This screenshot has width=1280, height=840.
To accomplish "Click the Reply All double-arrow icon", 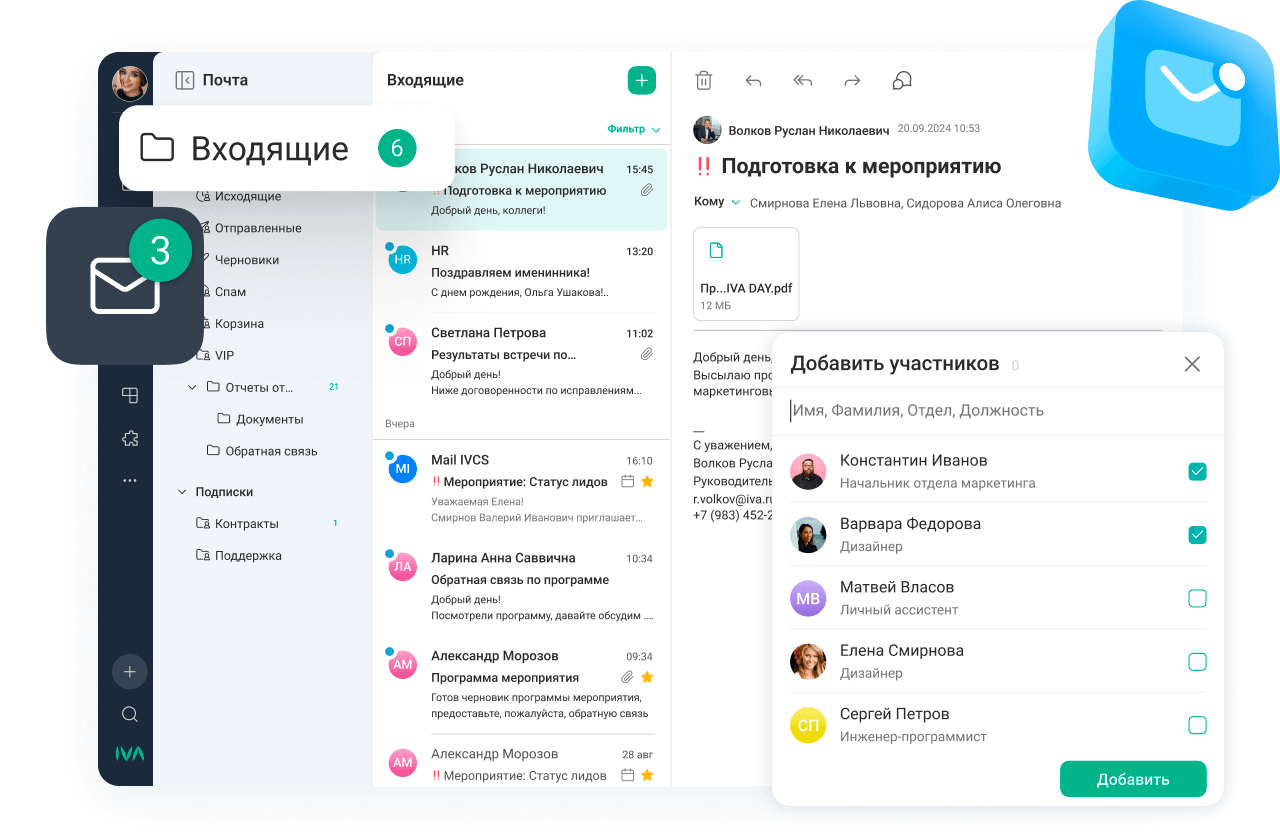I will [802, 81].
